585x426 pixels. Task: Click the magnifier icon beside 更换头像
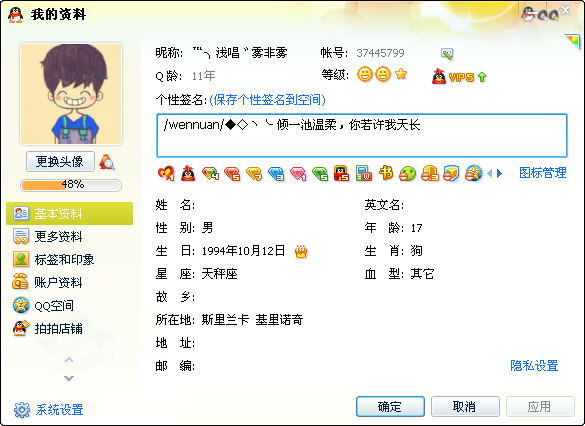107,162
